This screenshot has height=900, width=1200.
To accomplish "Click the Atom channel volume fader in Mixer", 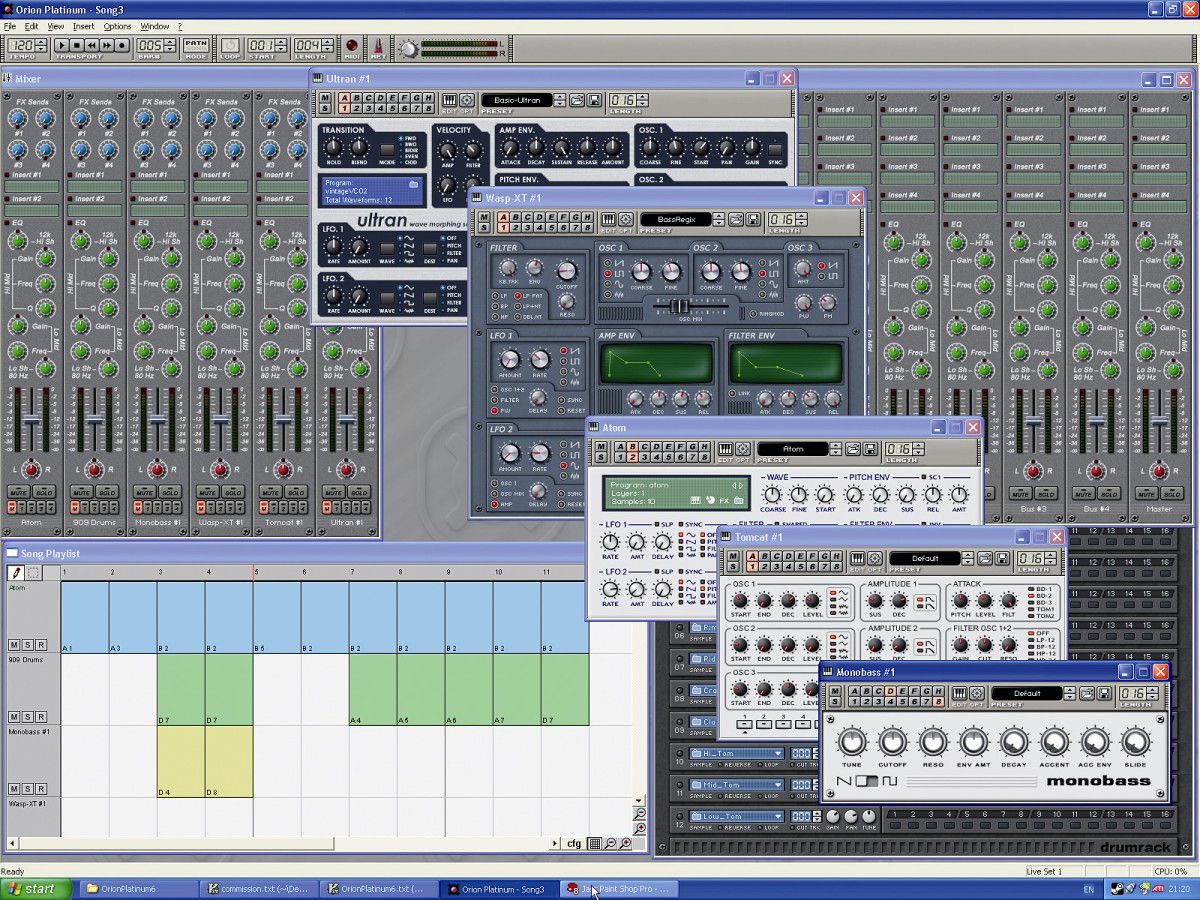I will click(31, 420).
